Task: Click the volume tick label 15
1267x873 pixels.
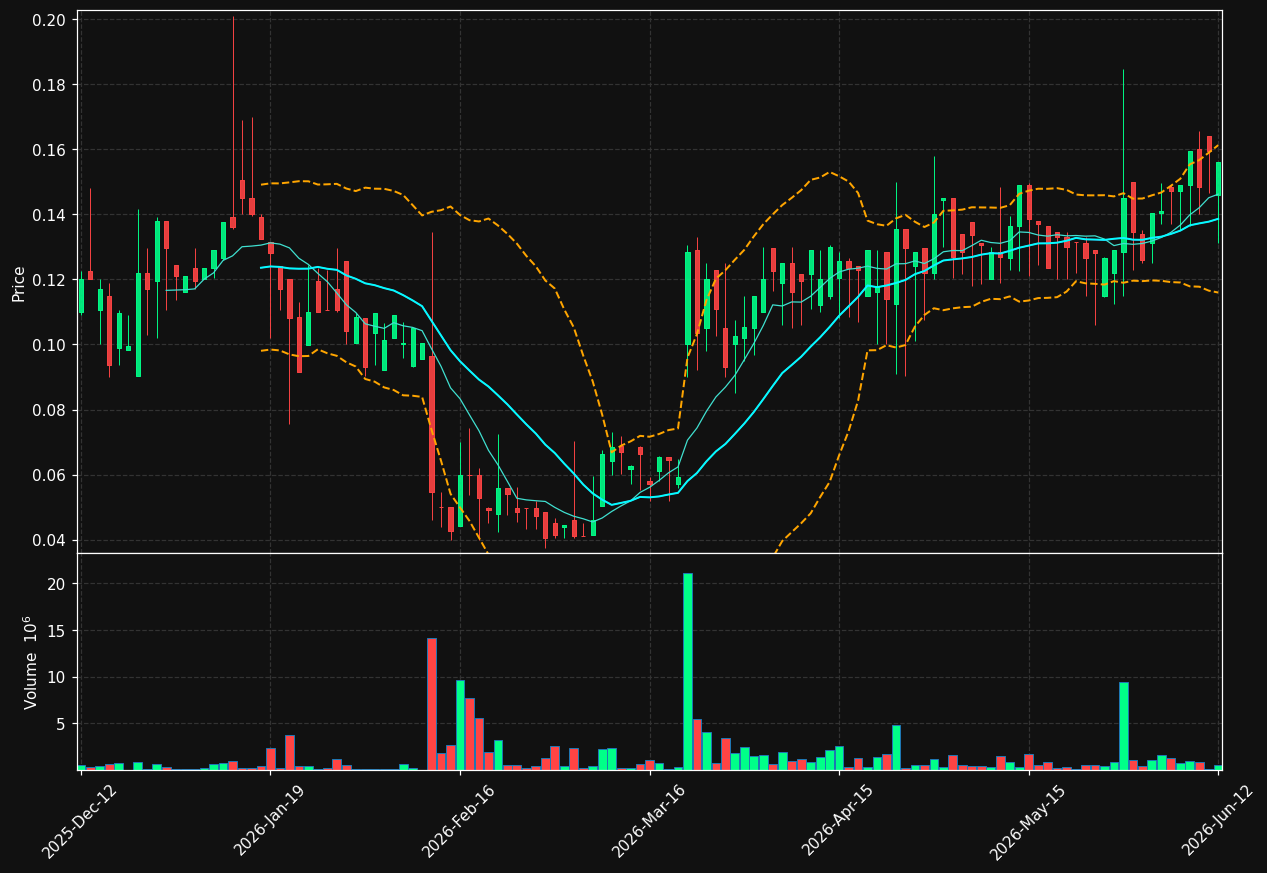Action: [x=57, y=631]
